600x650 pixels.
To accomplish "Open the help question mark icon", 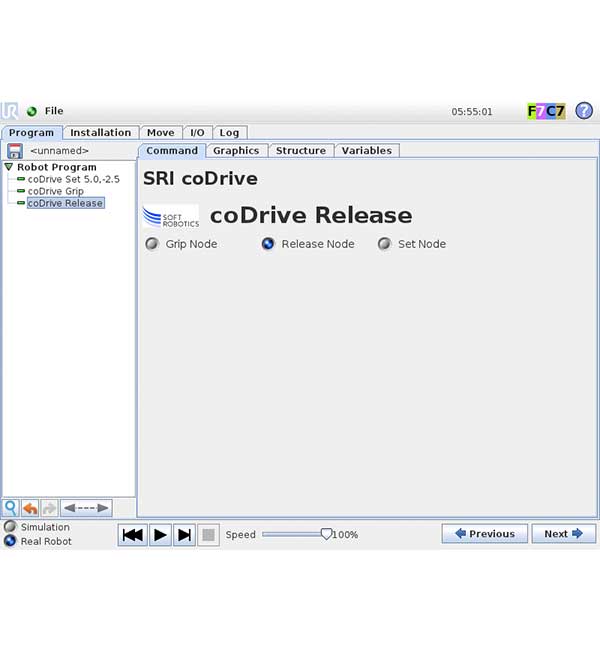I will 584,111.
